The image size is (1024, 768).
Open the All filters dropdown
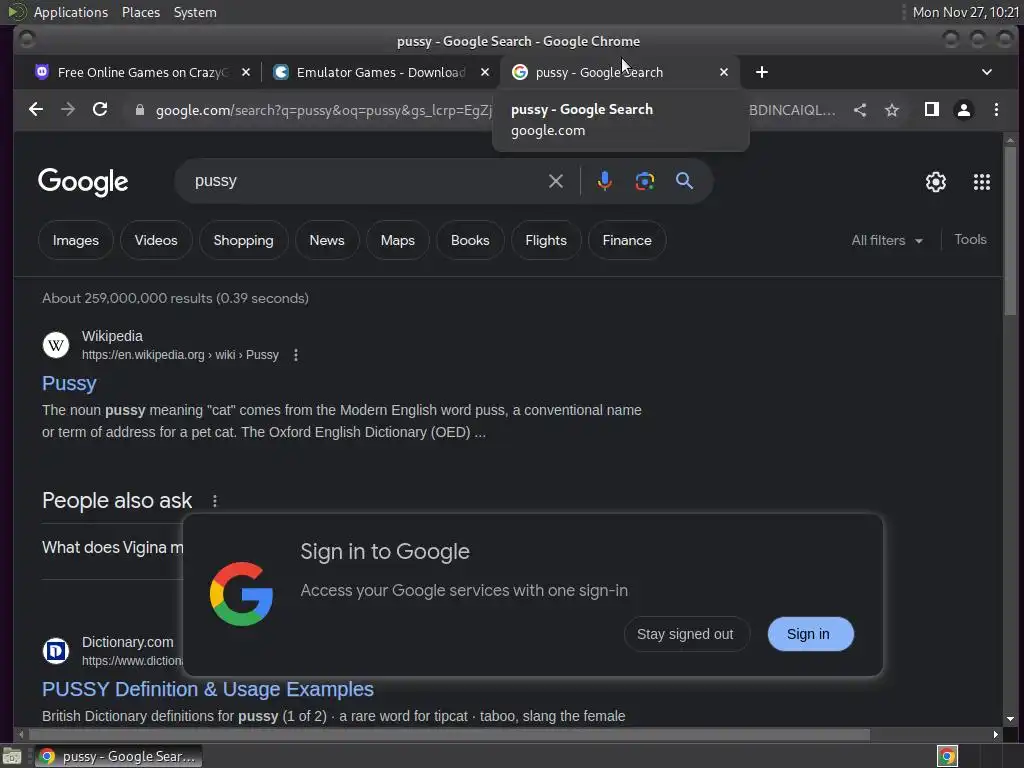(887, 240)
